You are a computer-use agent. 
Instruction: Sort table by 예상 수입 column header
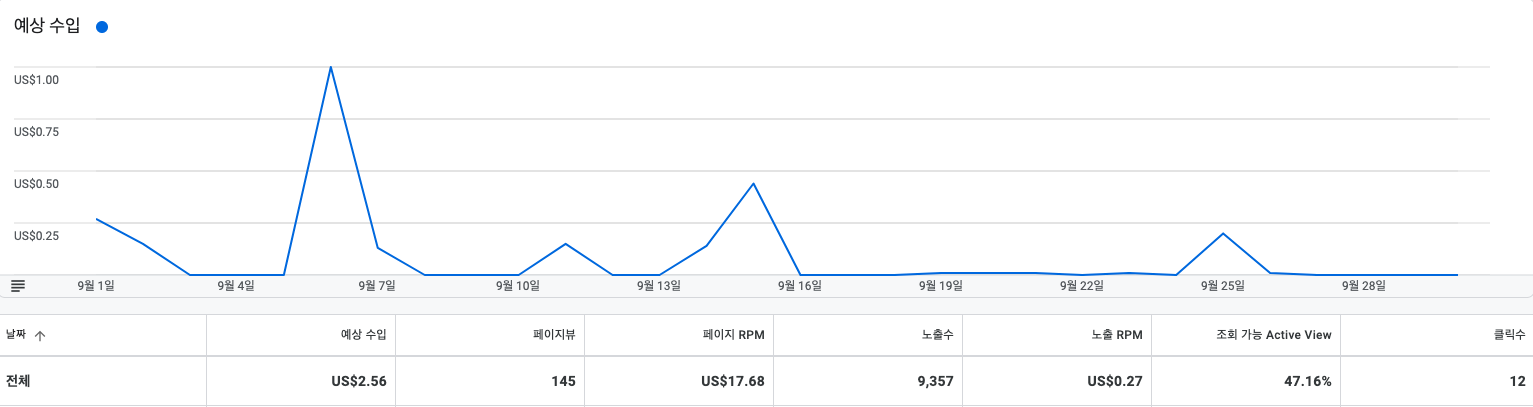point(363,335)
